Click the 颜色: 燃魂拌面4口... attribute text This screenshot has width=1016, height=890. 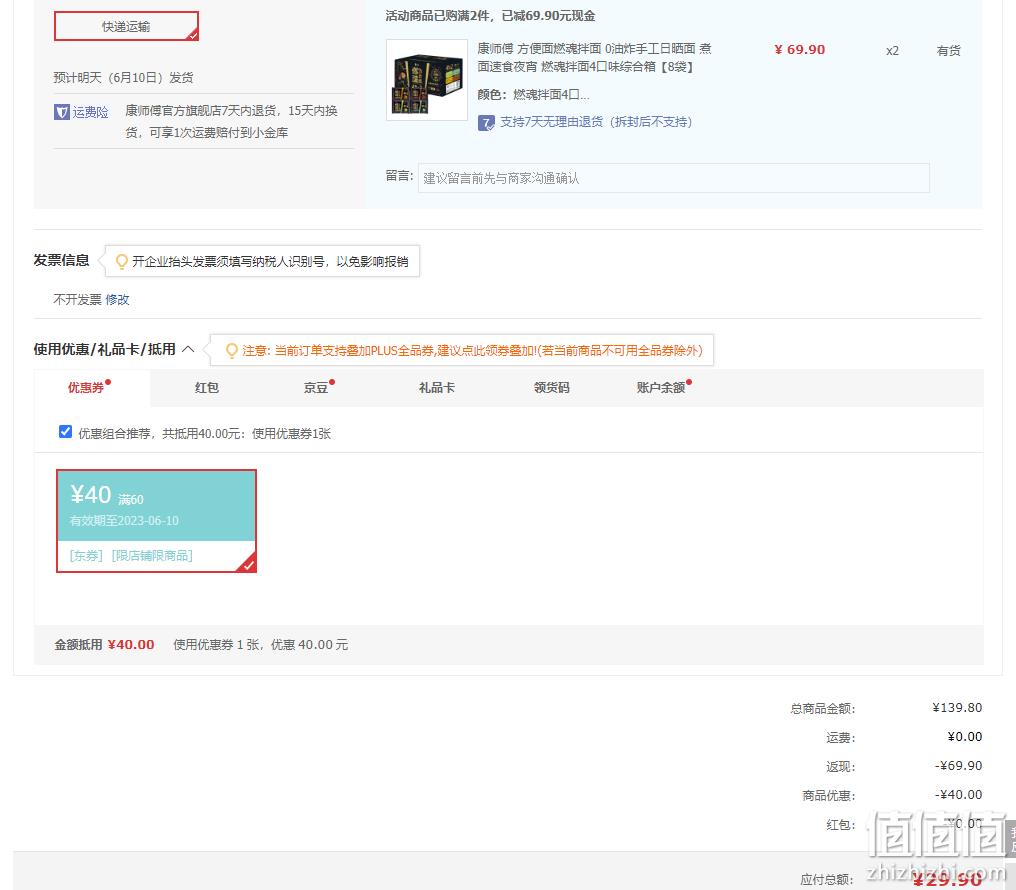(x=533, y=95)
